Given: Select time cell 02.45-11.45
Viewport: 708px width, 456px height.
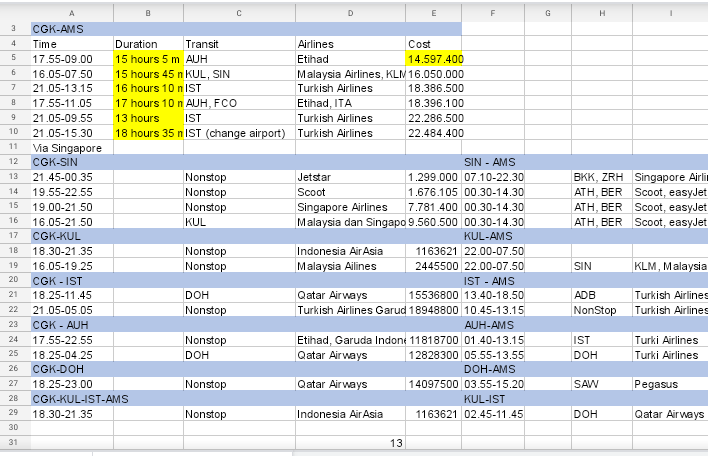Looking at the screenshot, I should [x=493, y=414].
